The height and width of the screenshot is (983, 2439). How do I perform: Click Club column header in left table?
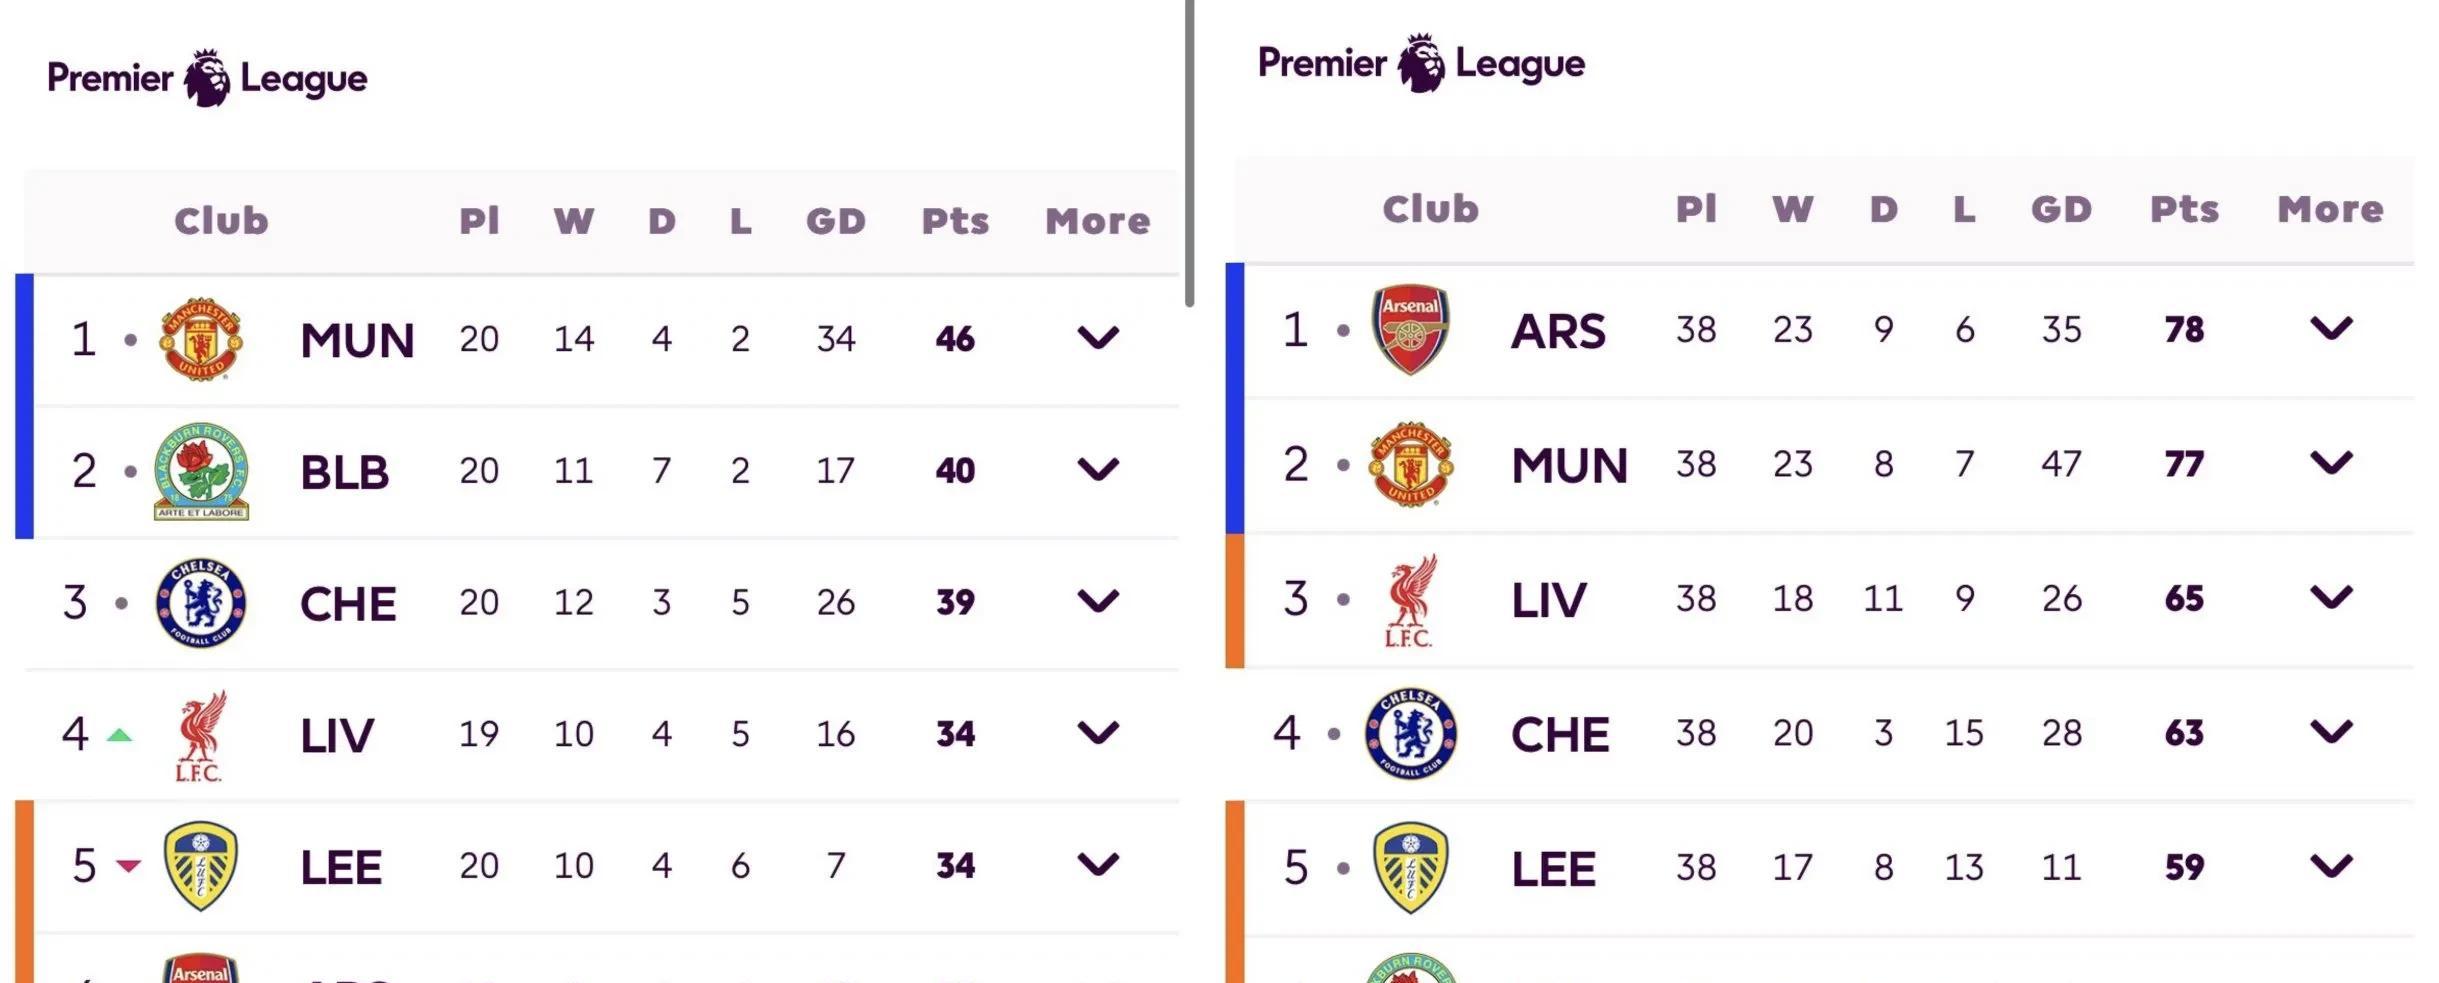pos(221,221)
